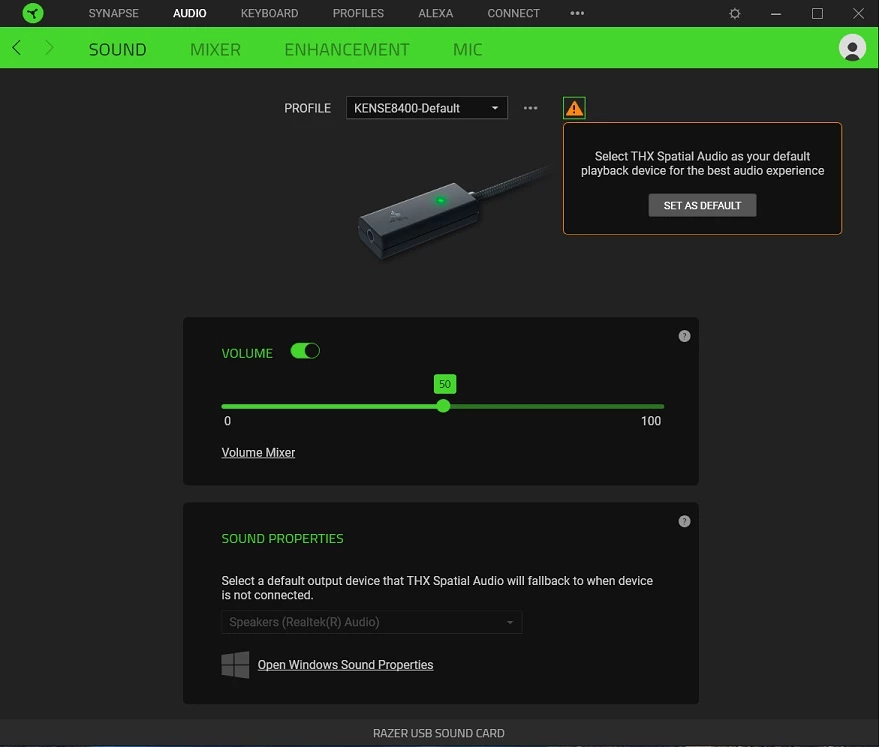
Task: Expand the KENSE8400-Default profile dropdown
Action: [x=427, y=108]
